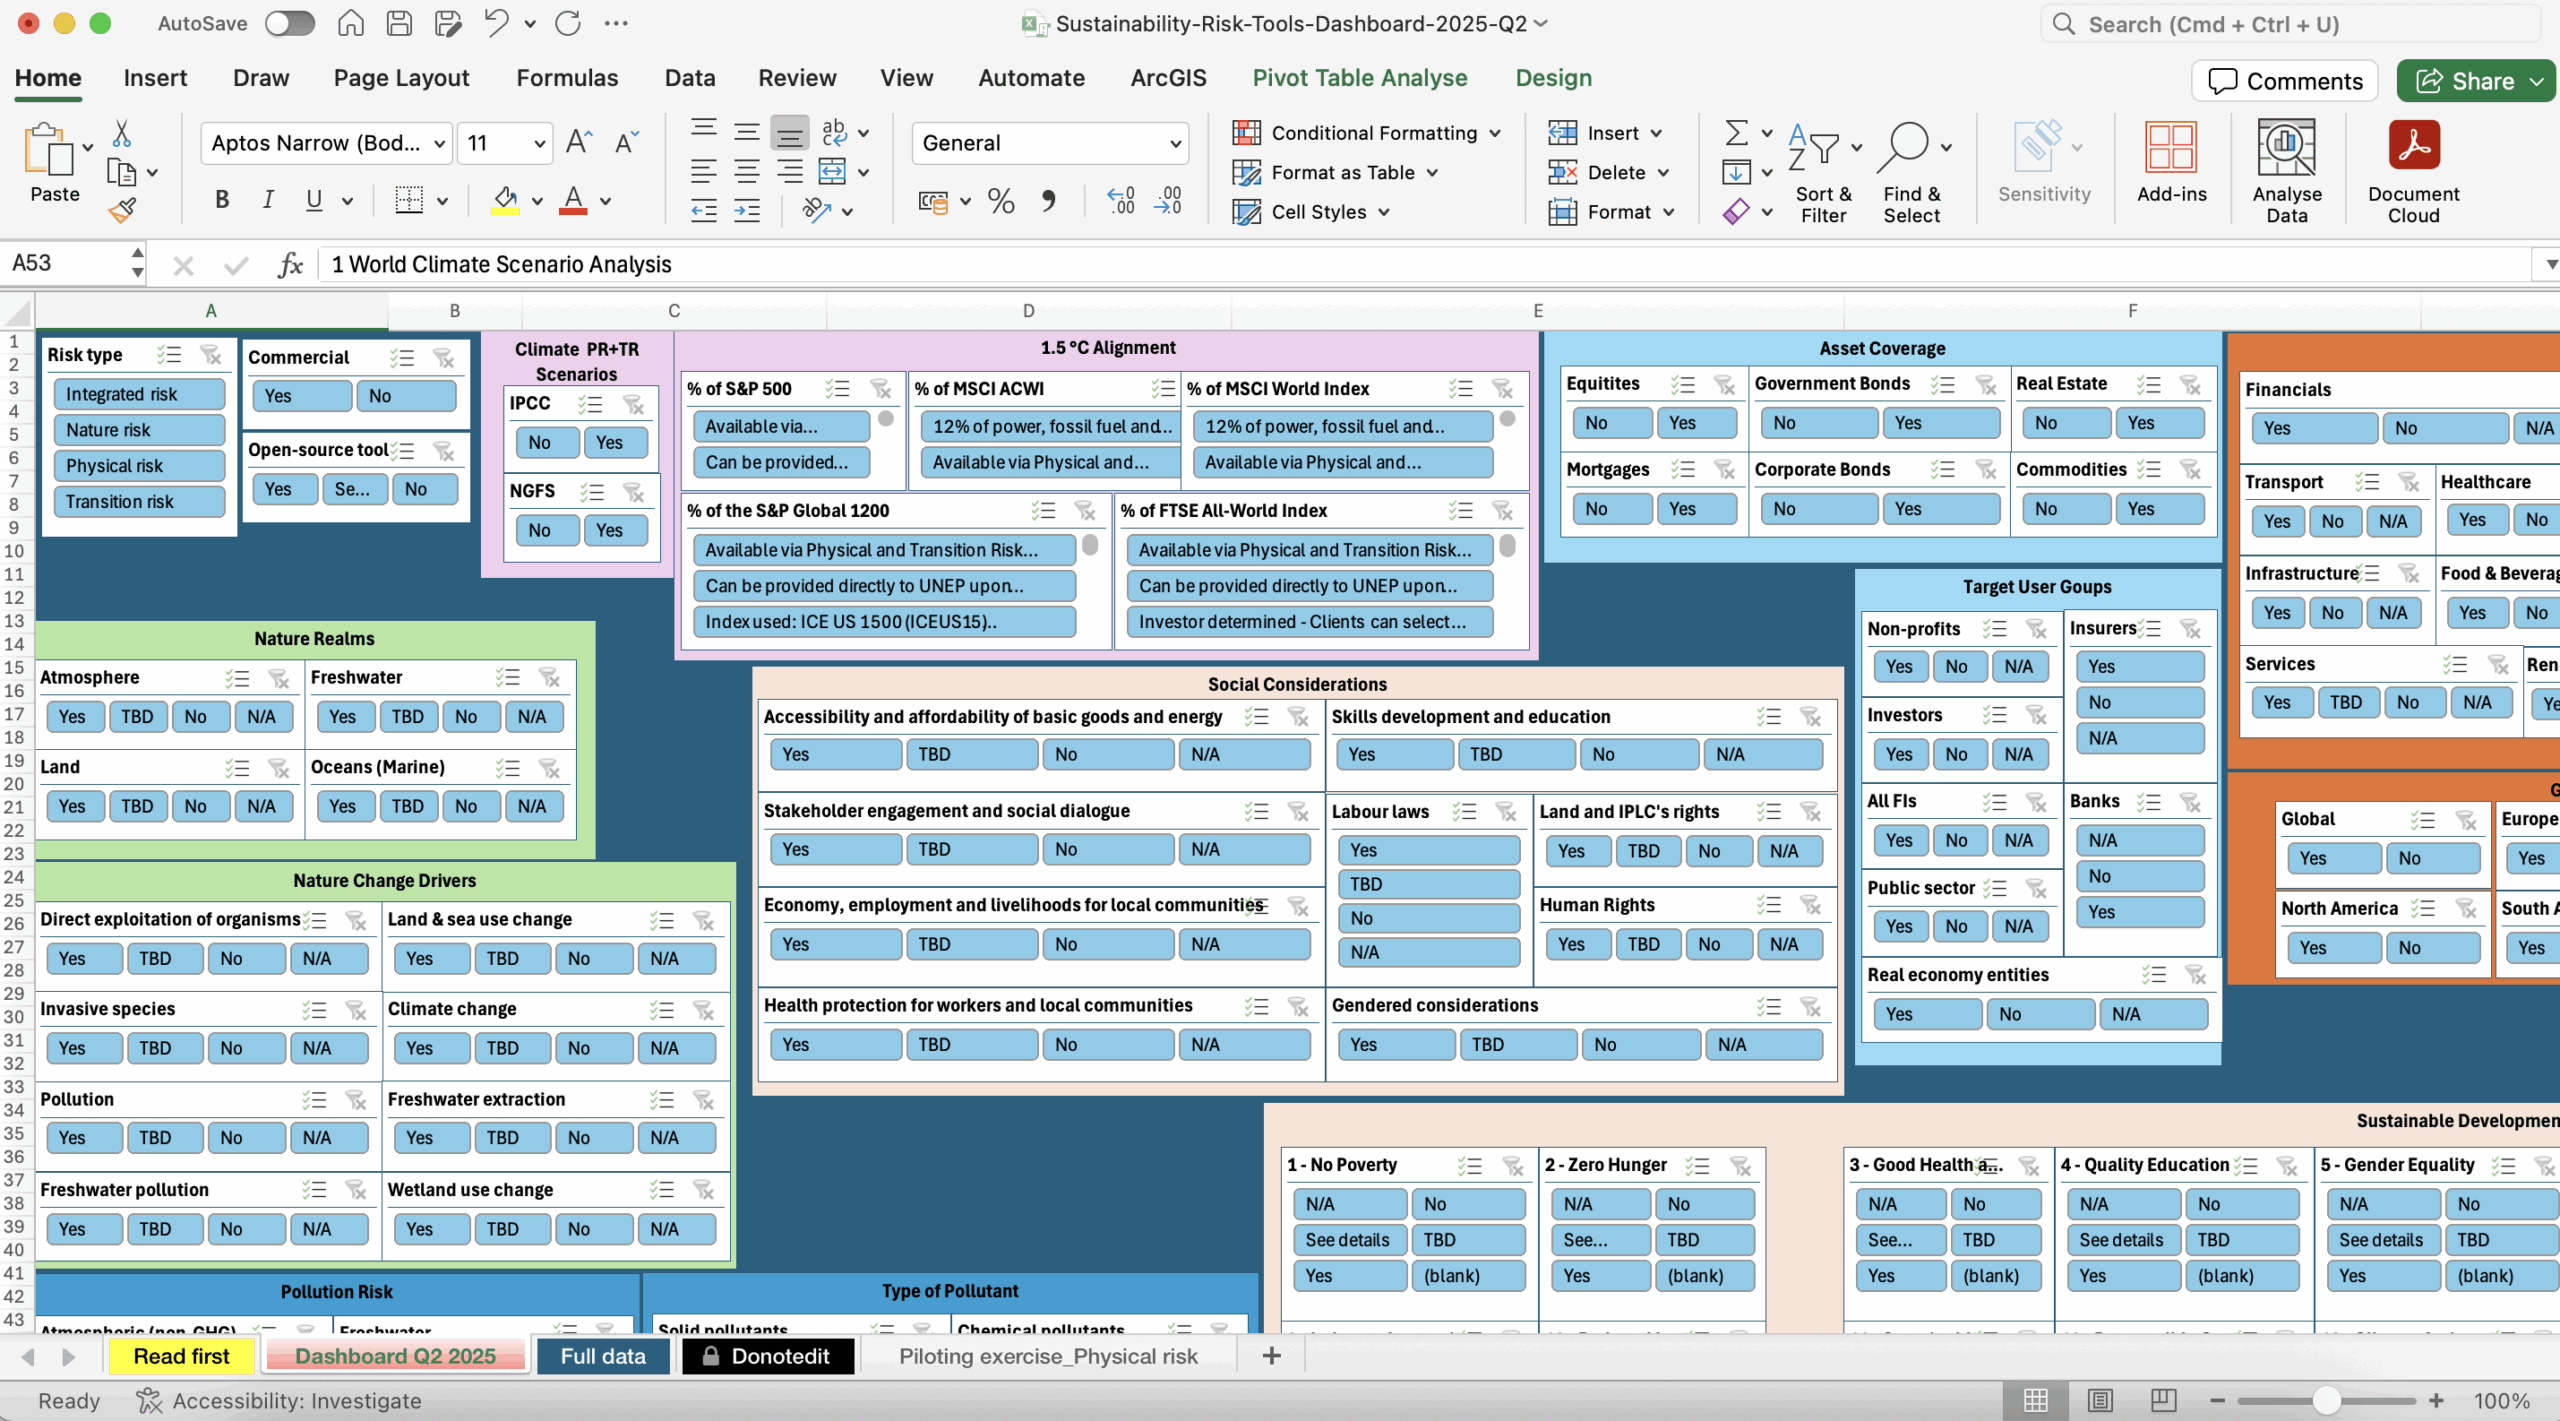Click the font color red swatch
2560x1421 pixels.
[573, 200]
